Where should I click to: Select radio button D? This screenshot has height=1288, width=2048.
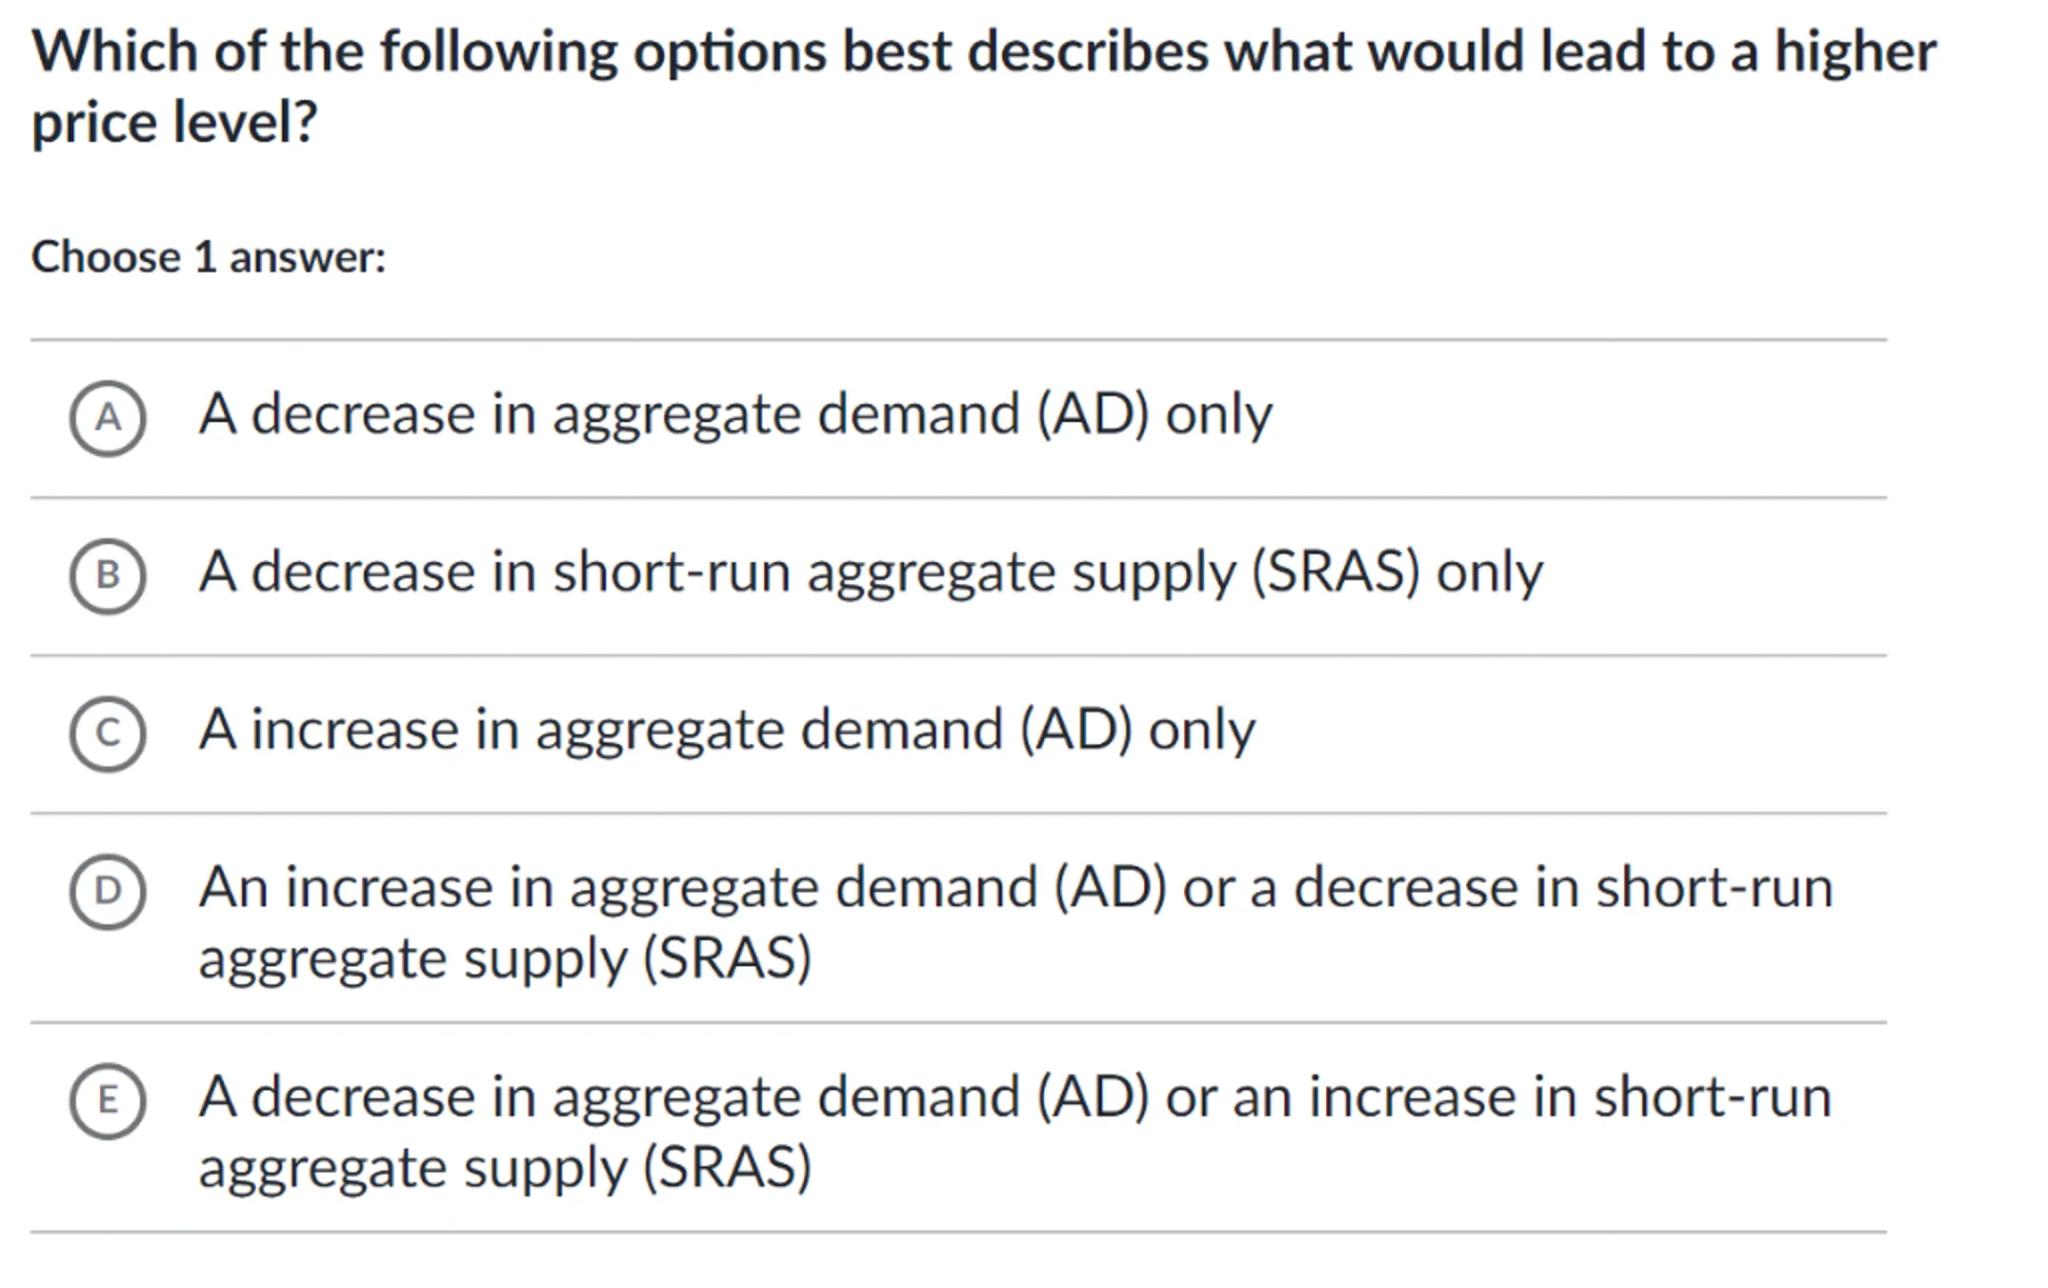click(x=108, y=891)
